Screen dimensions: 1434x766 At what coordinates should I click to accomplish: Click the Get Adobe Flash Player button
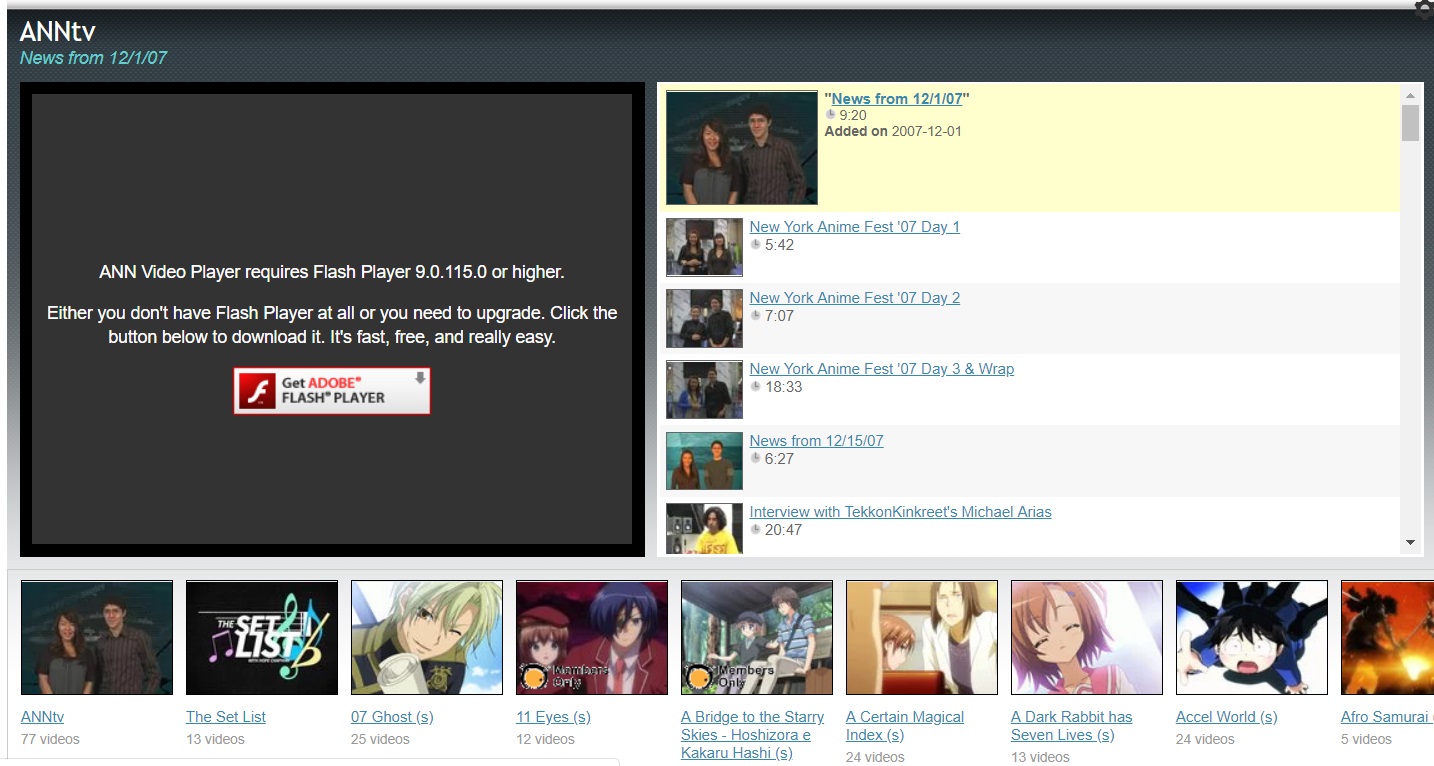pyautogui.click(x=332, y=390)
